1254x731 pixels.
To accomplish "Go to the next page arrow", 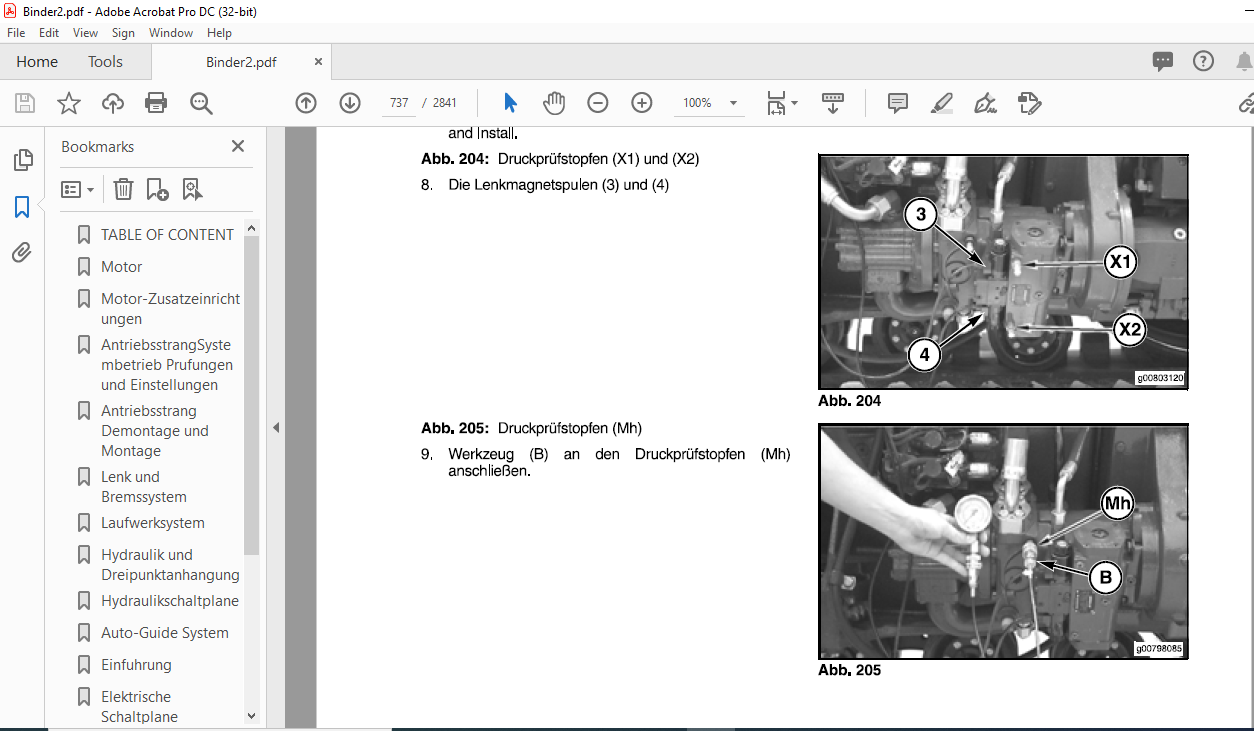I will point(349,103).
